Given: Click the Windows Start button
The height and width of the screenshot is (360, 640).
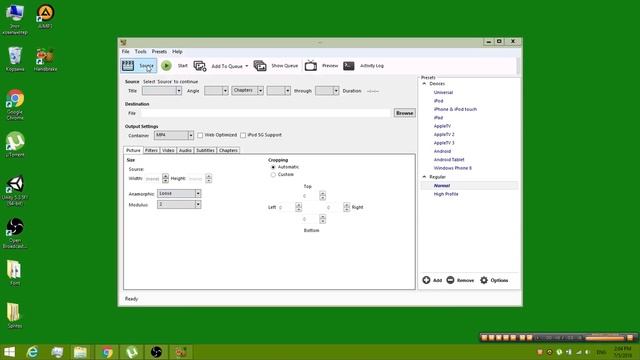Looking at the screenshot, I should [x=9, y=352].
